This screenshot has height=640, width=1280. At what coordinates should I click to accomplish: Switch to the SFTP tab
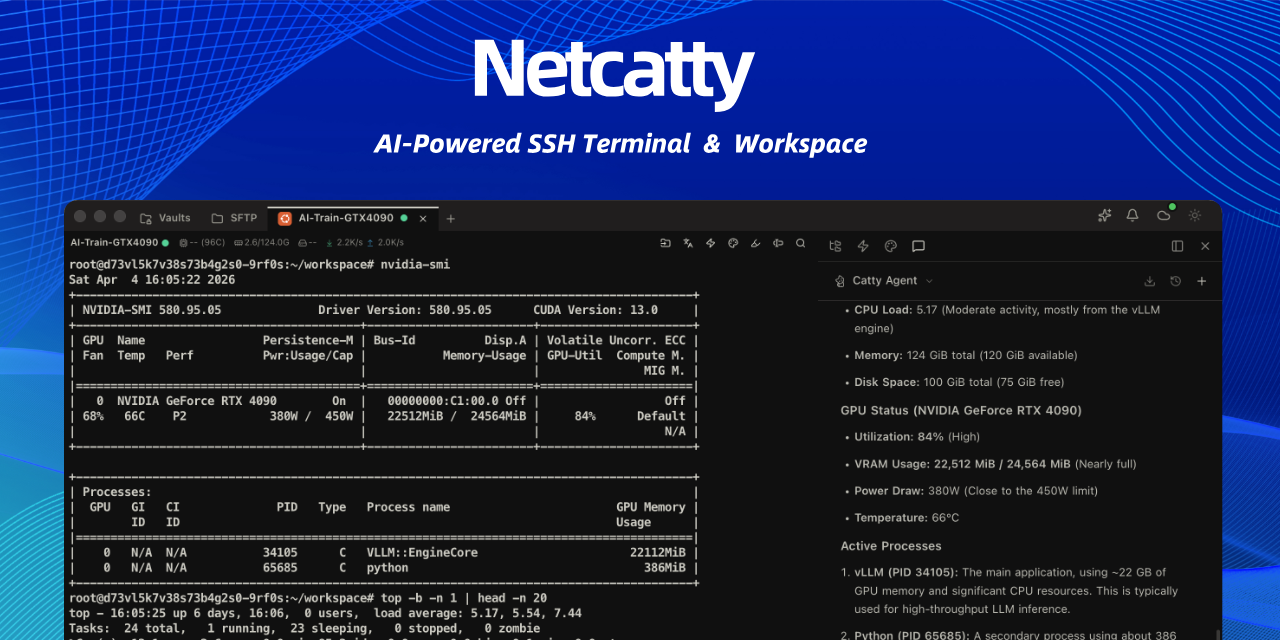234,218
